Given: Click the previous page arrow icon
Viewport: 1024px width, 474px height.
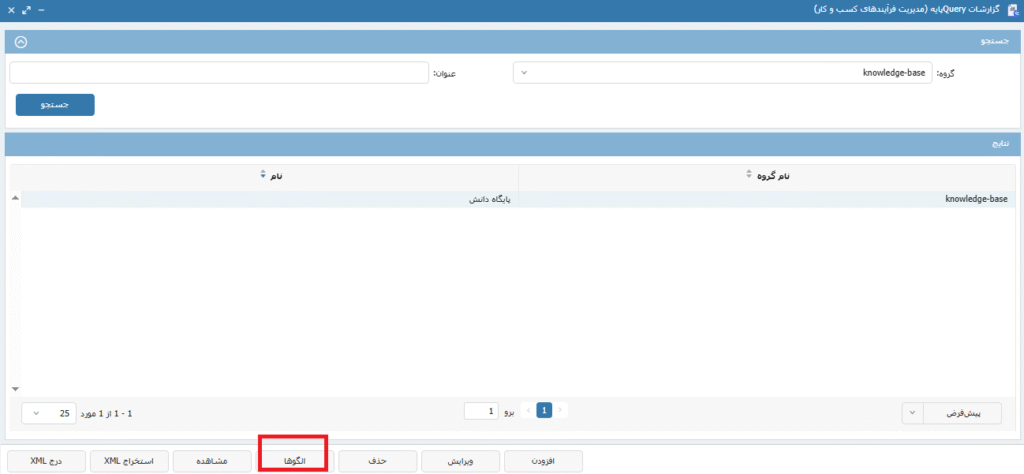Looking at the screenshot, I should [561, 411].
